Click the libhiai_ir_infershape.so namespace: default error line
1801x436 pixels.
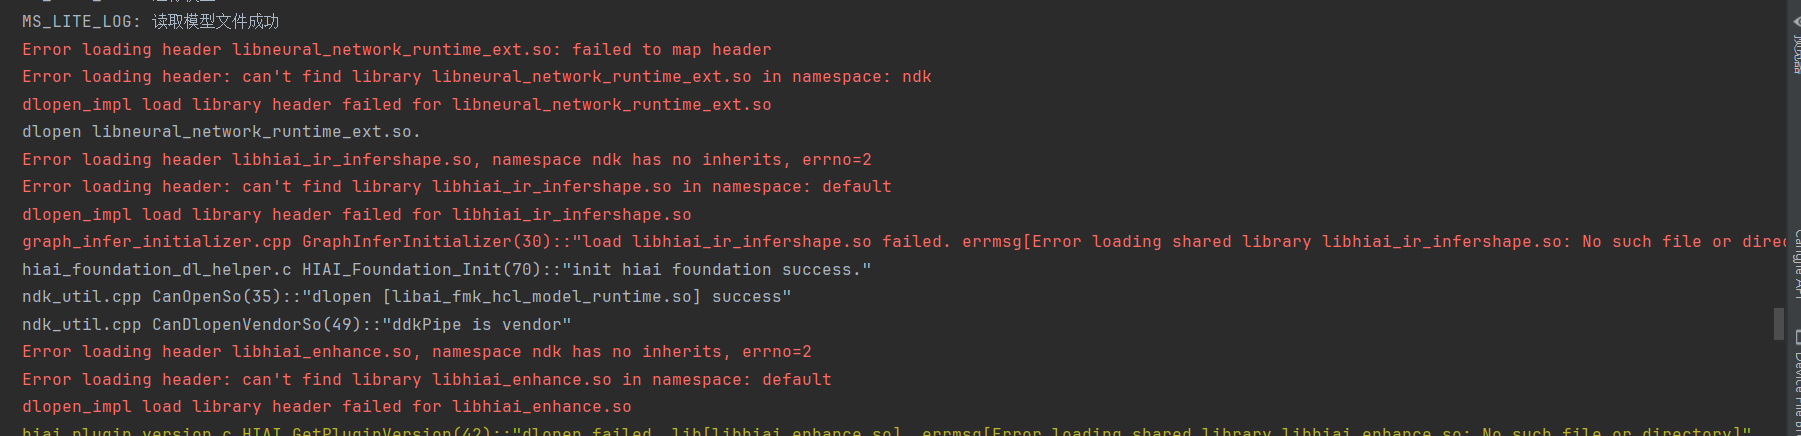[x=457, y=186]
